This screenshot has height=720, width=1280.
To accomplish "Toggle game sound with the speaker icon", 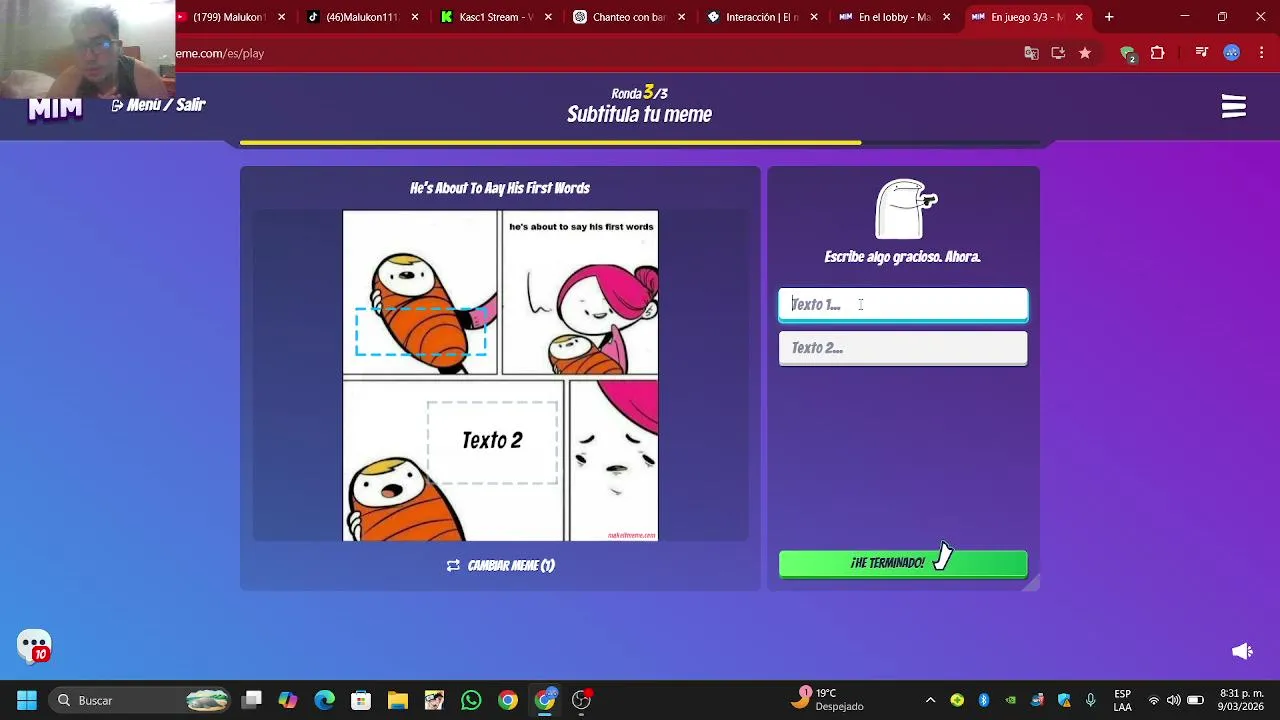I will 1242,651.
